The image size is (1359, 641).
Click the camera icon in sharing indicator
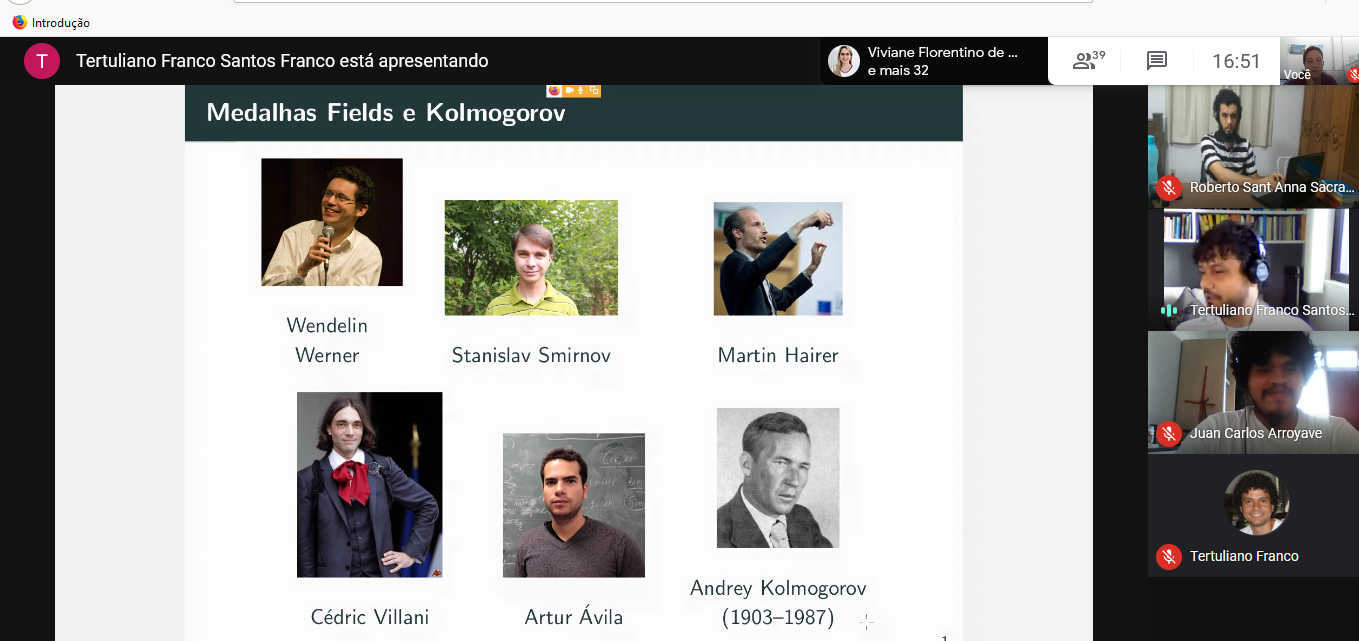[x=569, y=90]
